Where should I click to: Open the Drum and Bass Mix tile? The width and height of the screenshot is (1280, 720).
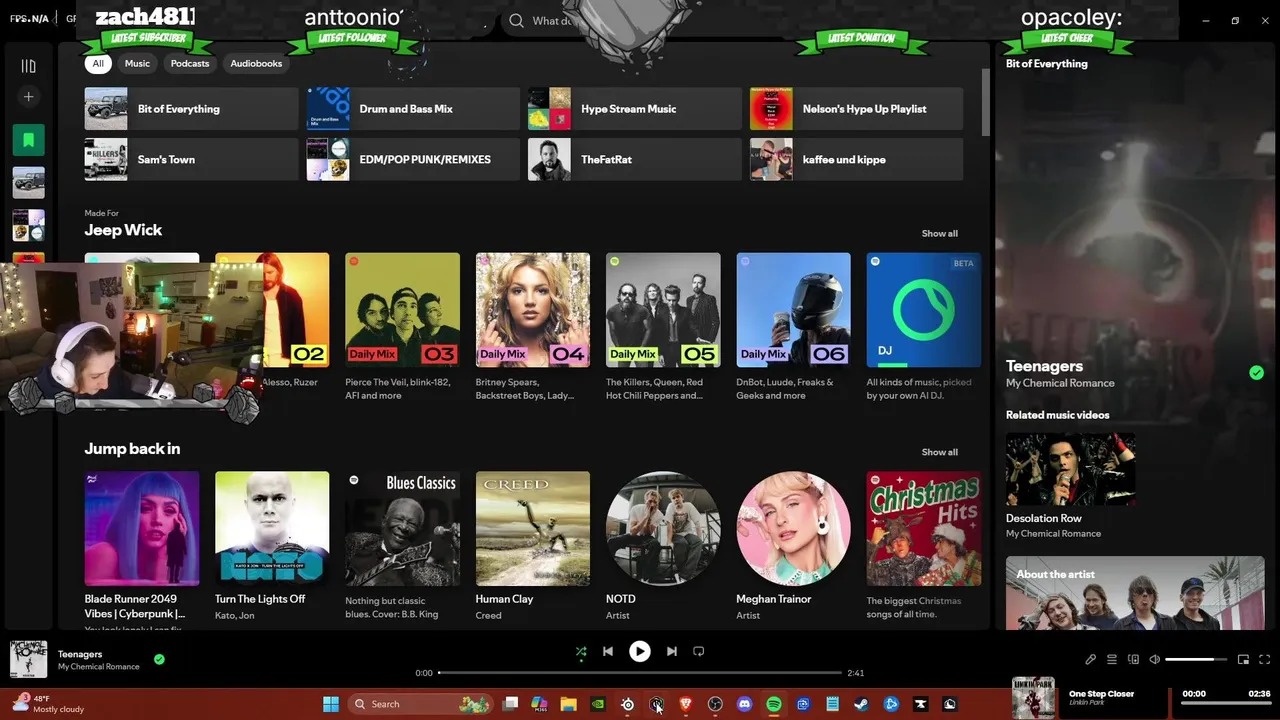pyautogui.click(x=413, y=109)
